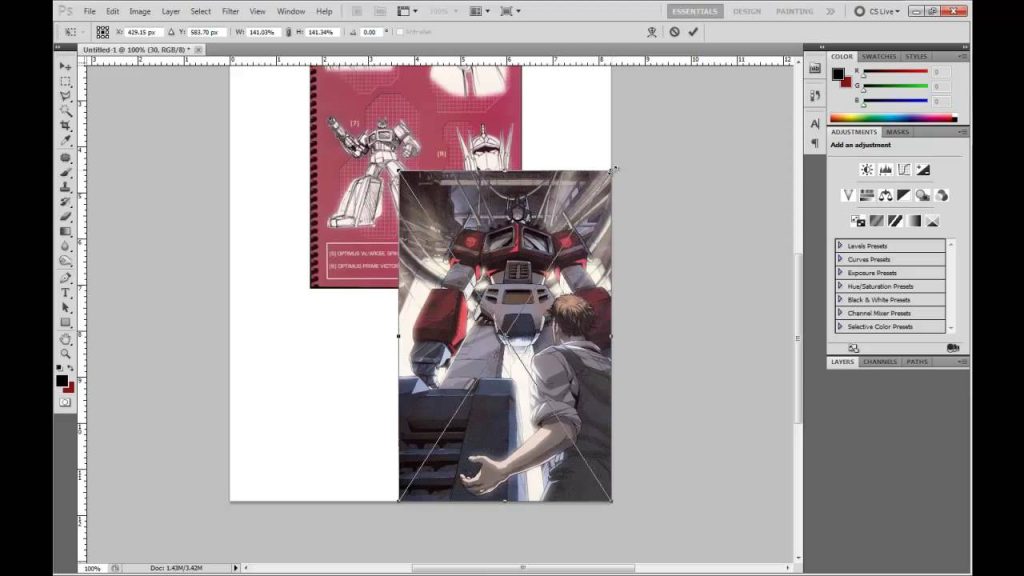Add a Levels adjustment
1024x576 pixels.
(886, 170)
